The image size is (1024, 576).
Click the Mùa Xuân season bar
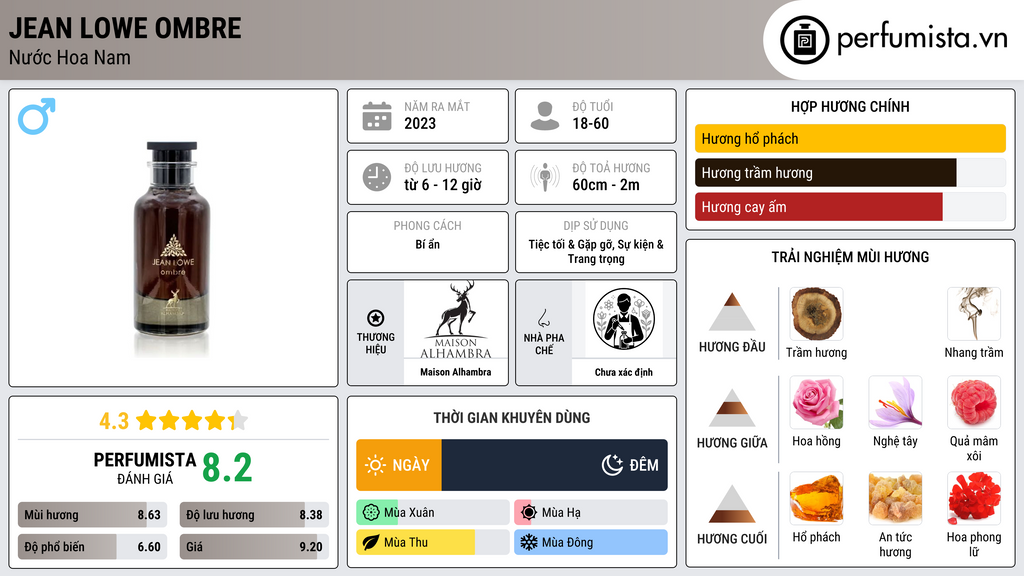point(432,513)
